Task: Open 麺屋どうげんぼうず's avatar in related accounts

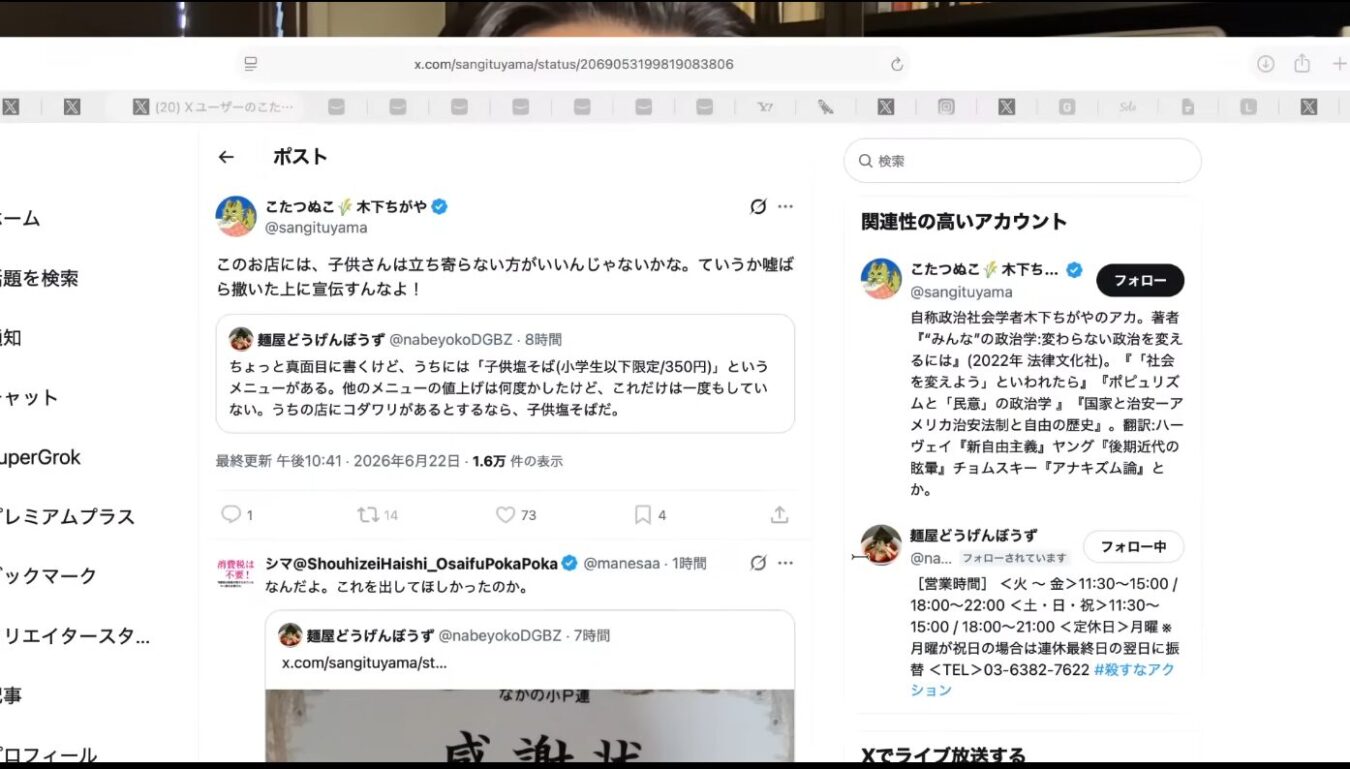Action: point(881,545)
